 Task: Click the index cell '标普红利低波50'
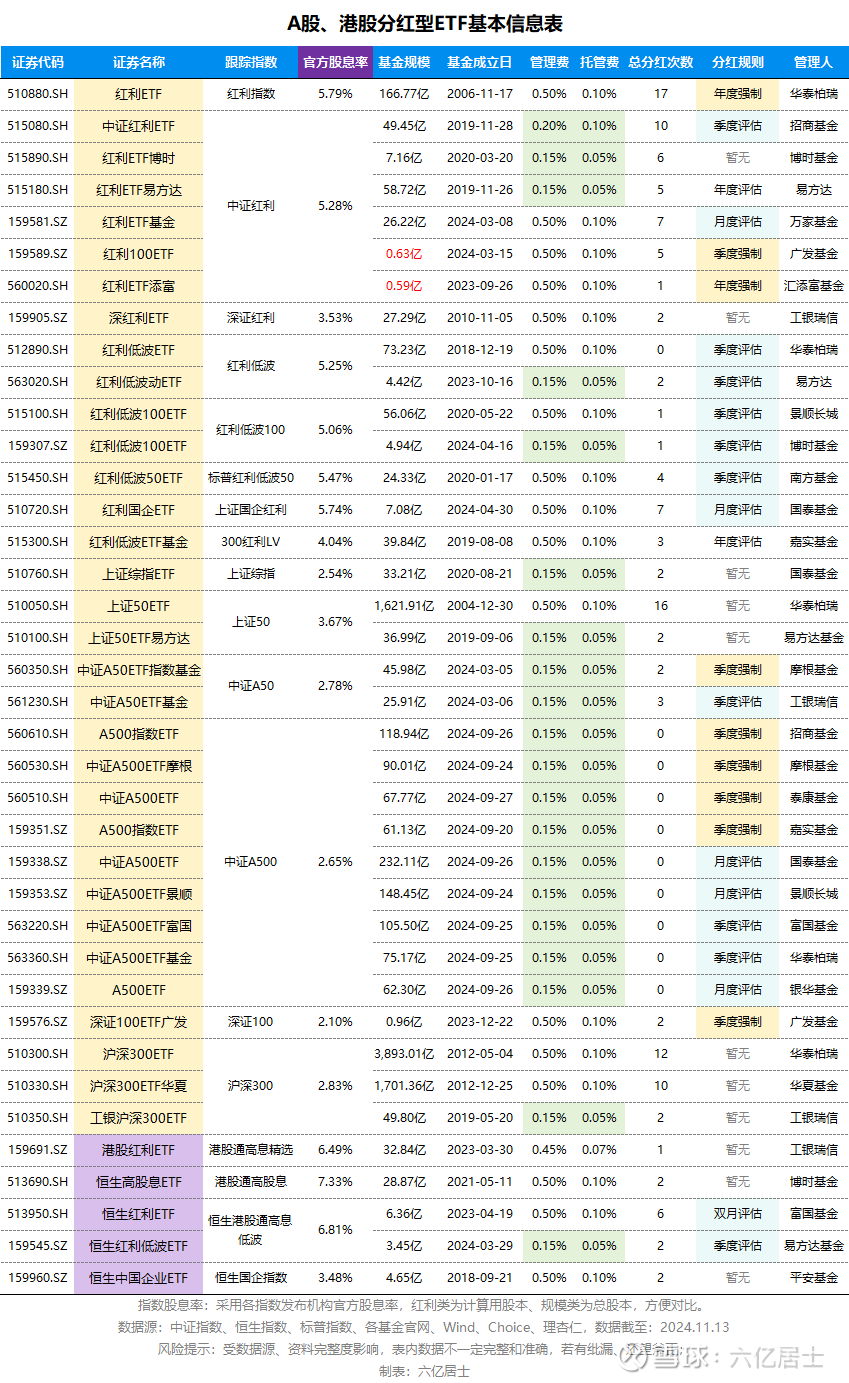point(251,478)
